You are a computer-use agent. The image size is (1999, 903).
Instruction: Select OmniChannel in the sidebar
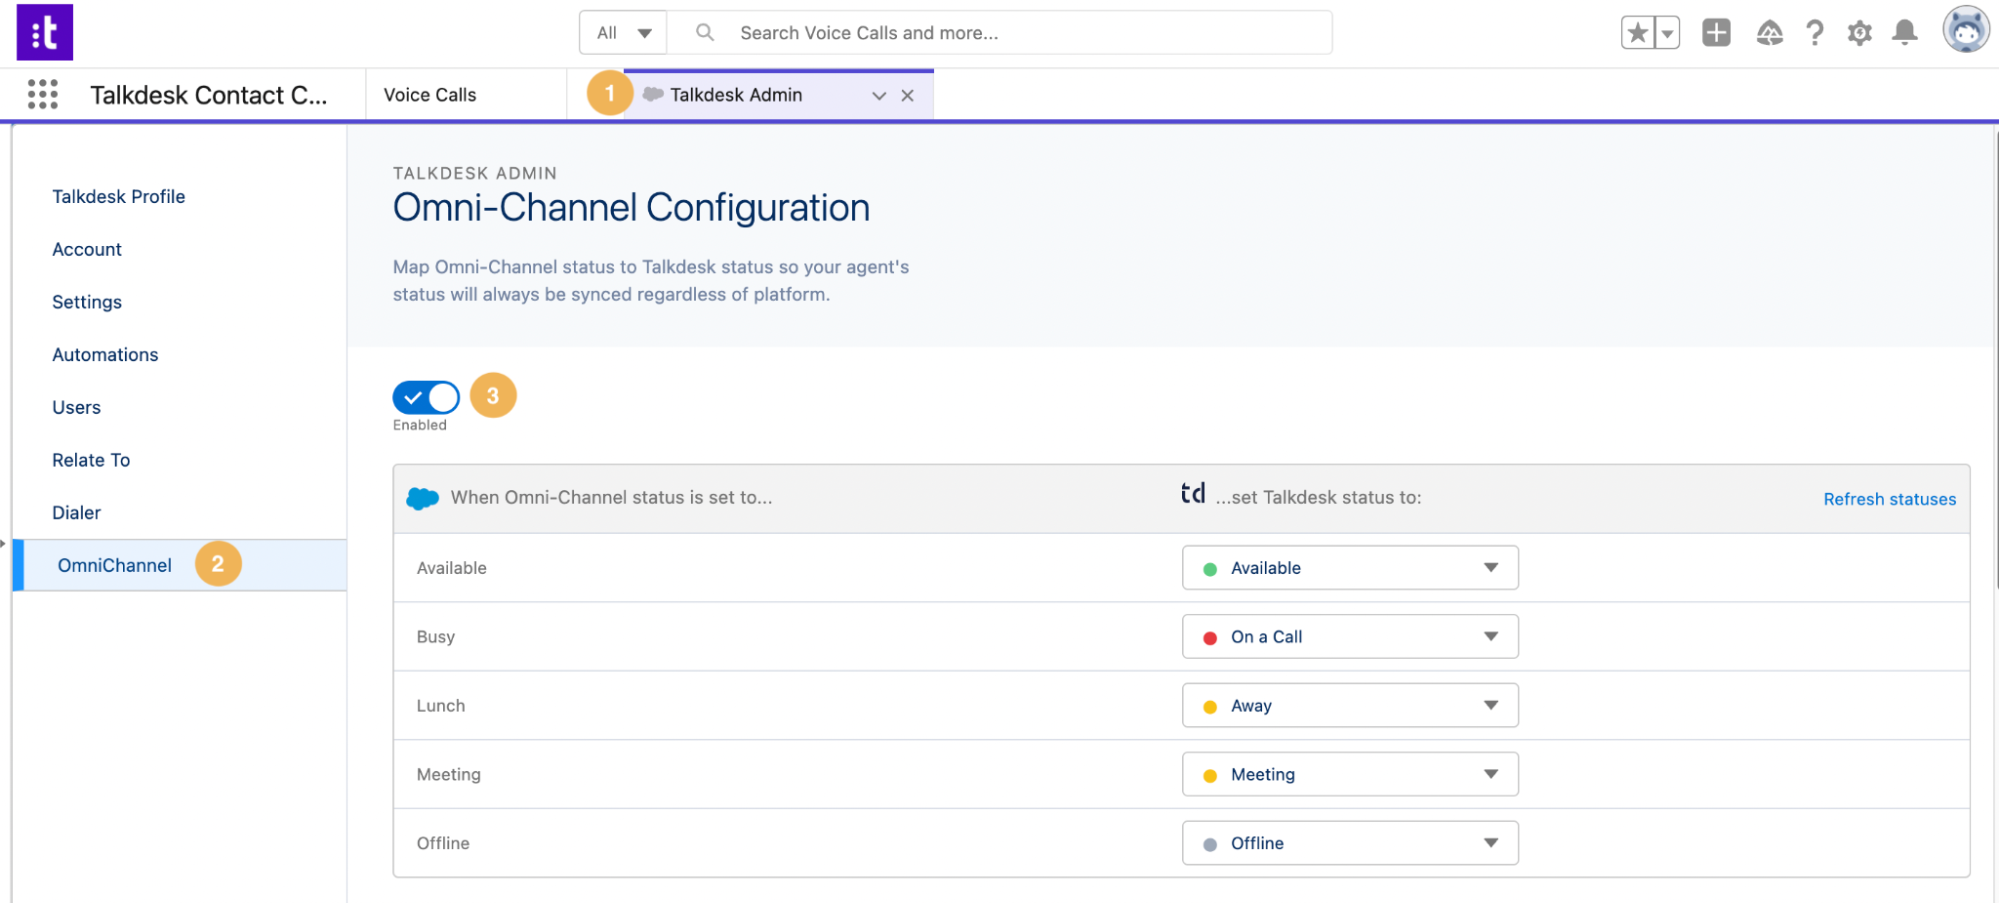click(113, 565)
